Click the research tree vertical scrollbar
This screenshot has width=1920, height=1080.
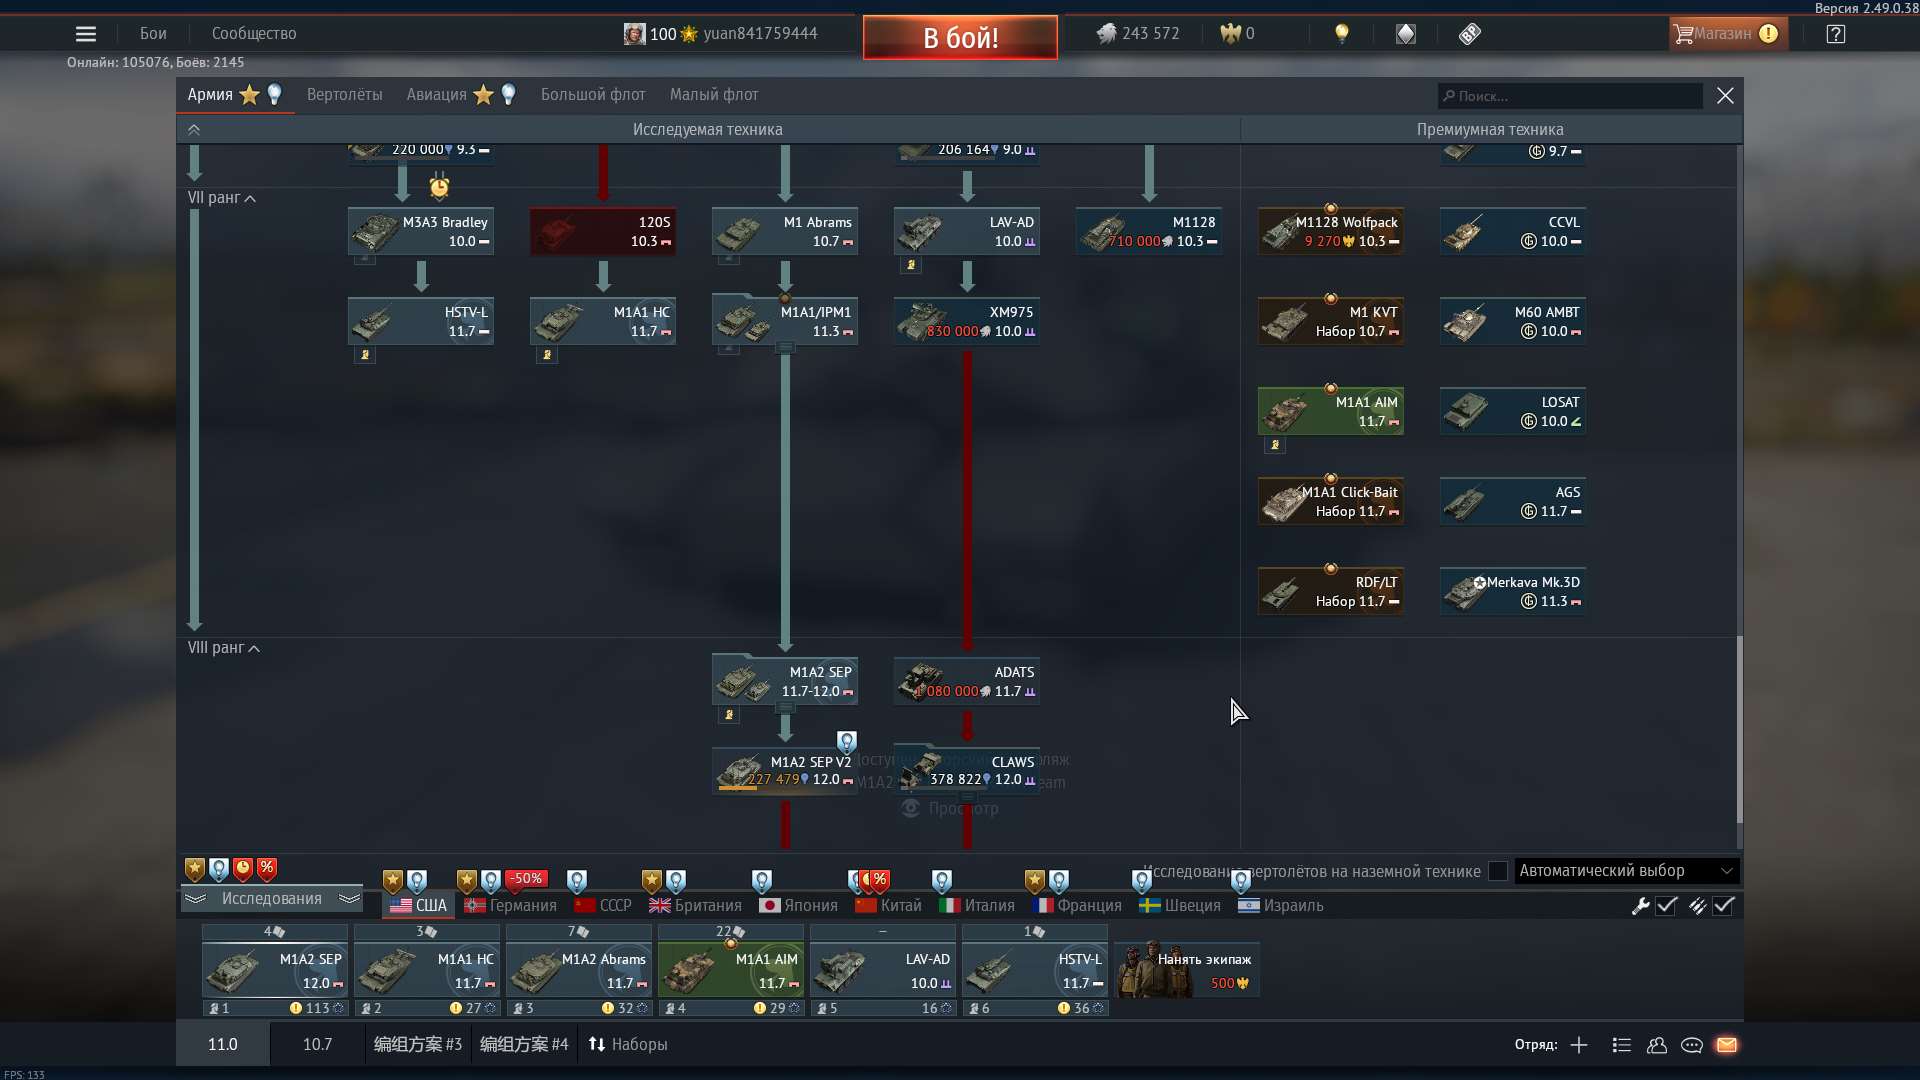coord(1739,728)
